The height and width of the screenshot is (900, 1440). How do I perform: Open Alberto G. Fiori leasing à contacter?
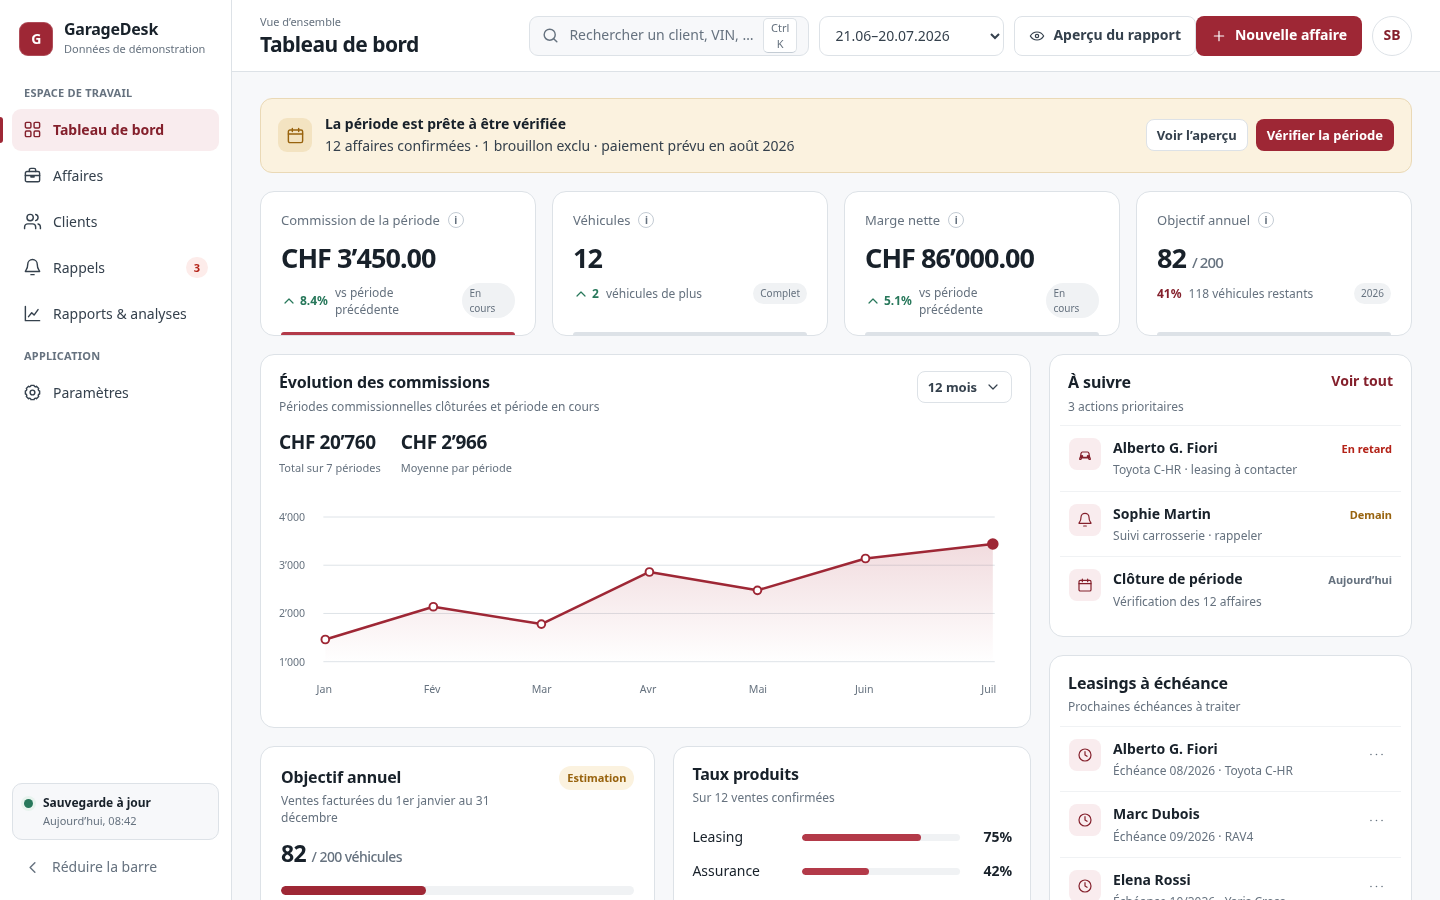(1230, 459)
